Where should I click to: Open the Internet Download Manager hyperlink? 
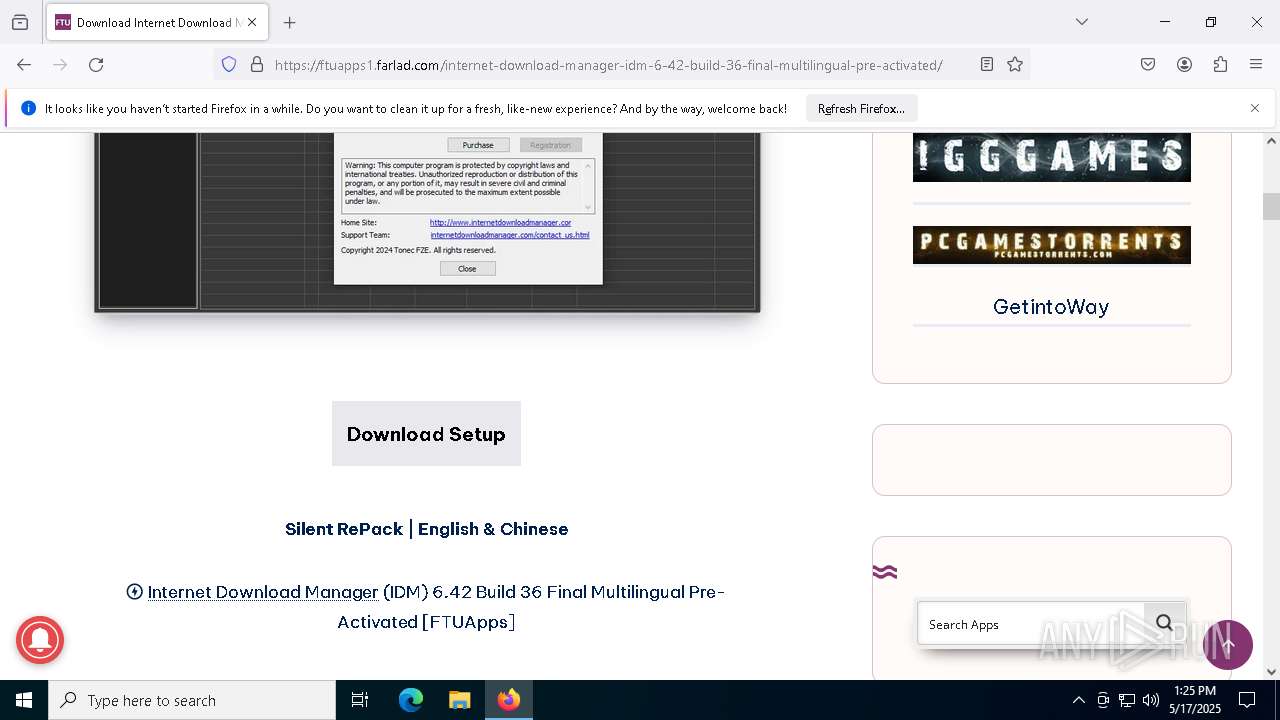(x=263, y=592)
